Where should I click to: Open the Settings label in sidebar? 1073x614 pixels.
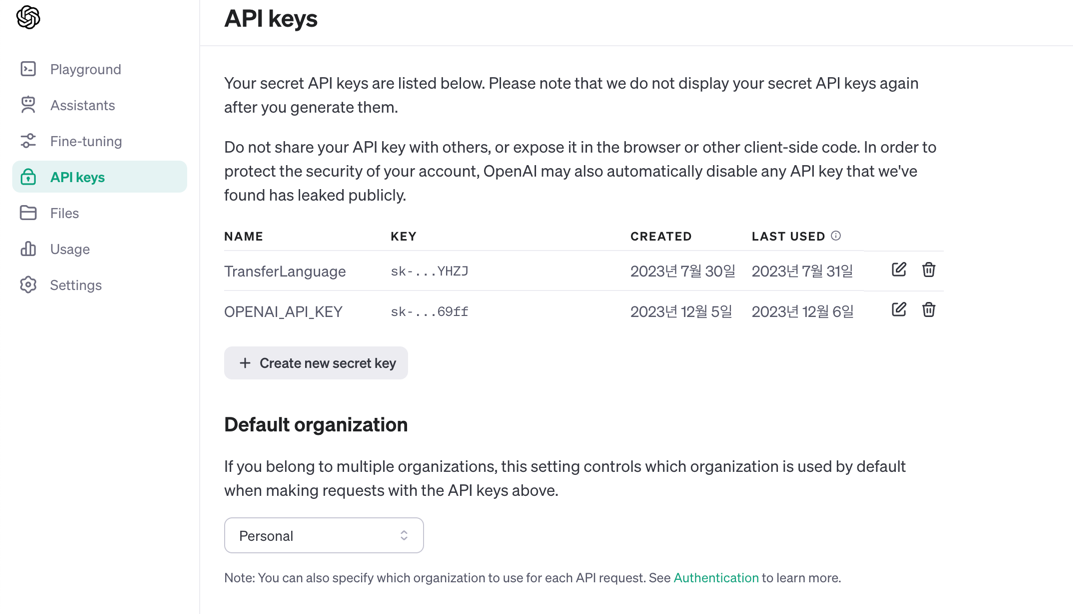coord(76,285)
